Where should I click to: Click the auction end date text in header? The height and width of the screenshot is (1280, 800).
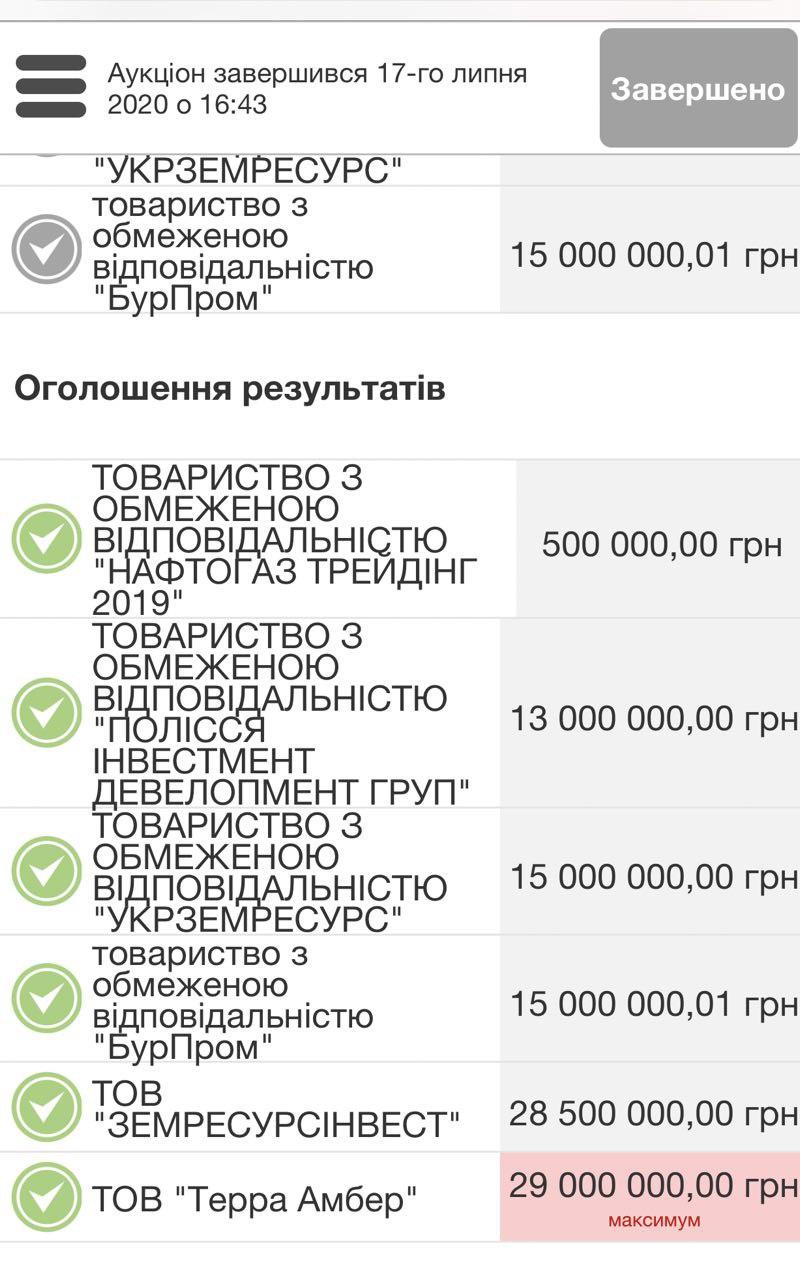click(x=317, y=88)
